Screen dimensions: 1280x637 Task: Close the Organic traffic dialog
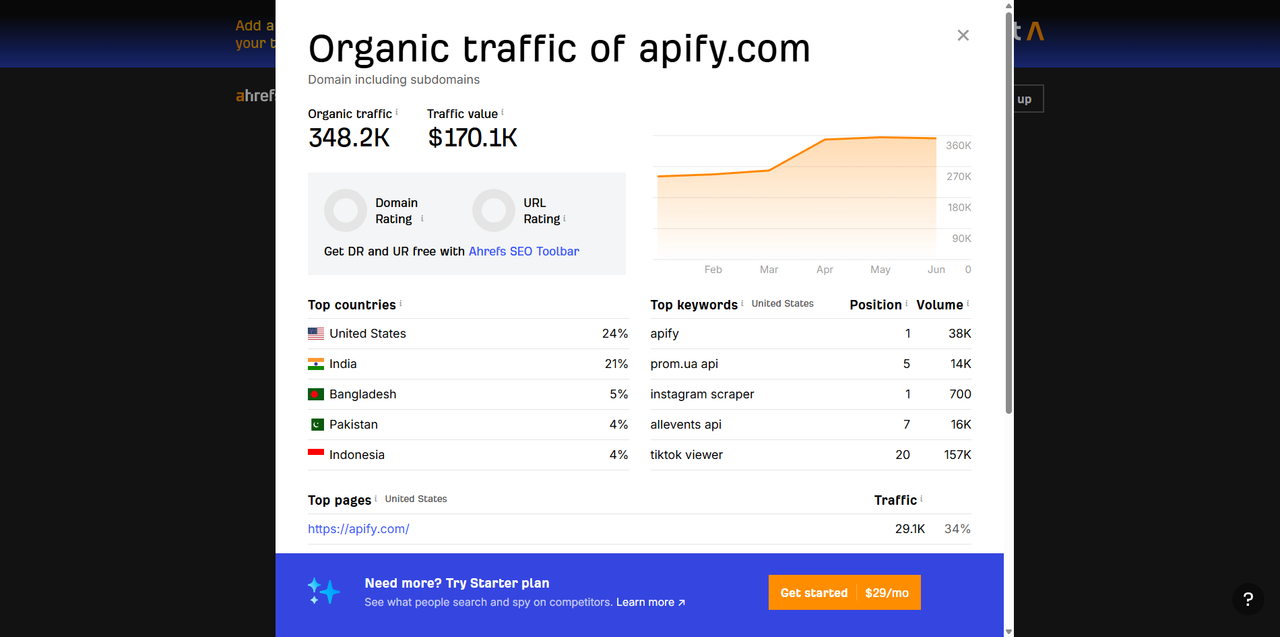[x=963, y=35]
